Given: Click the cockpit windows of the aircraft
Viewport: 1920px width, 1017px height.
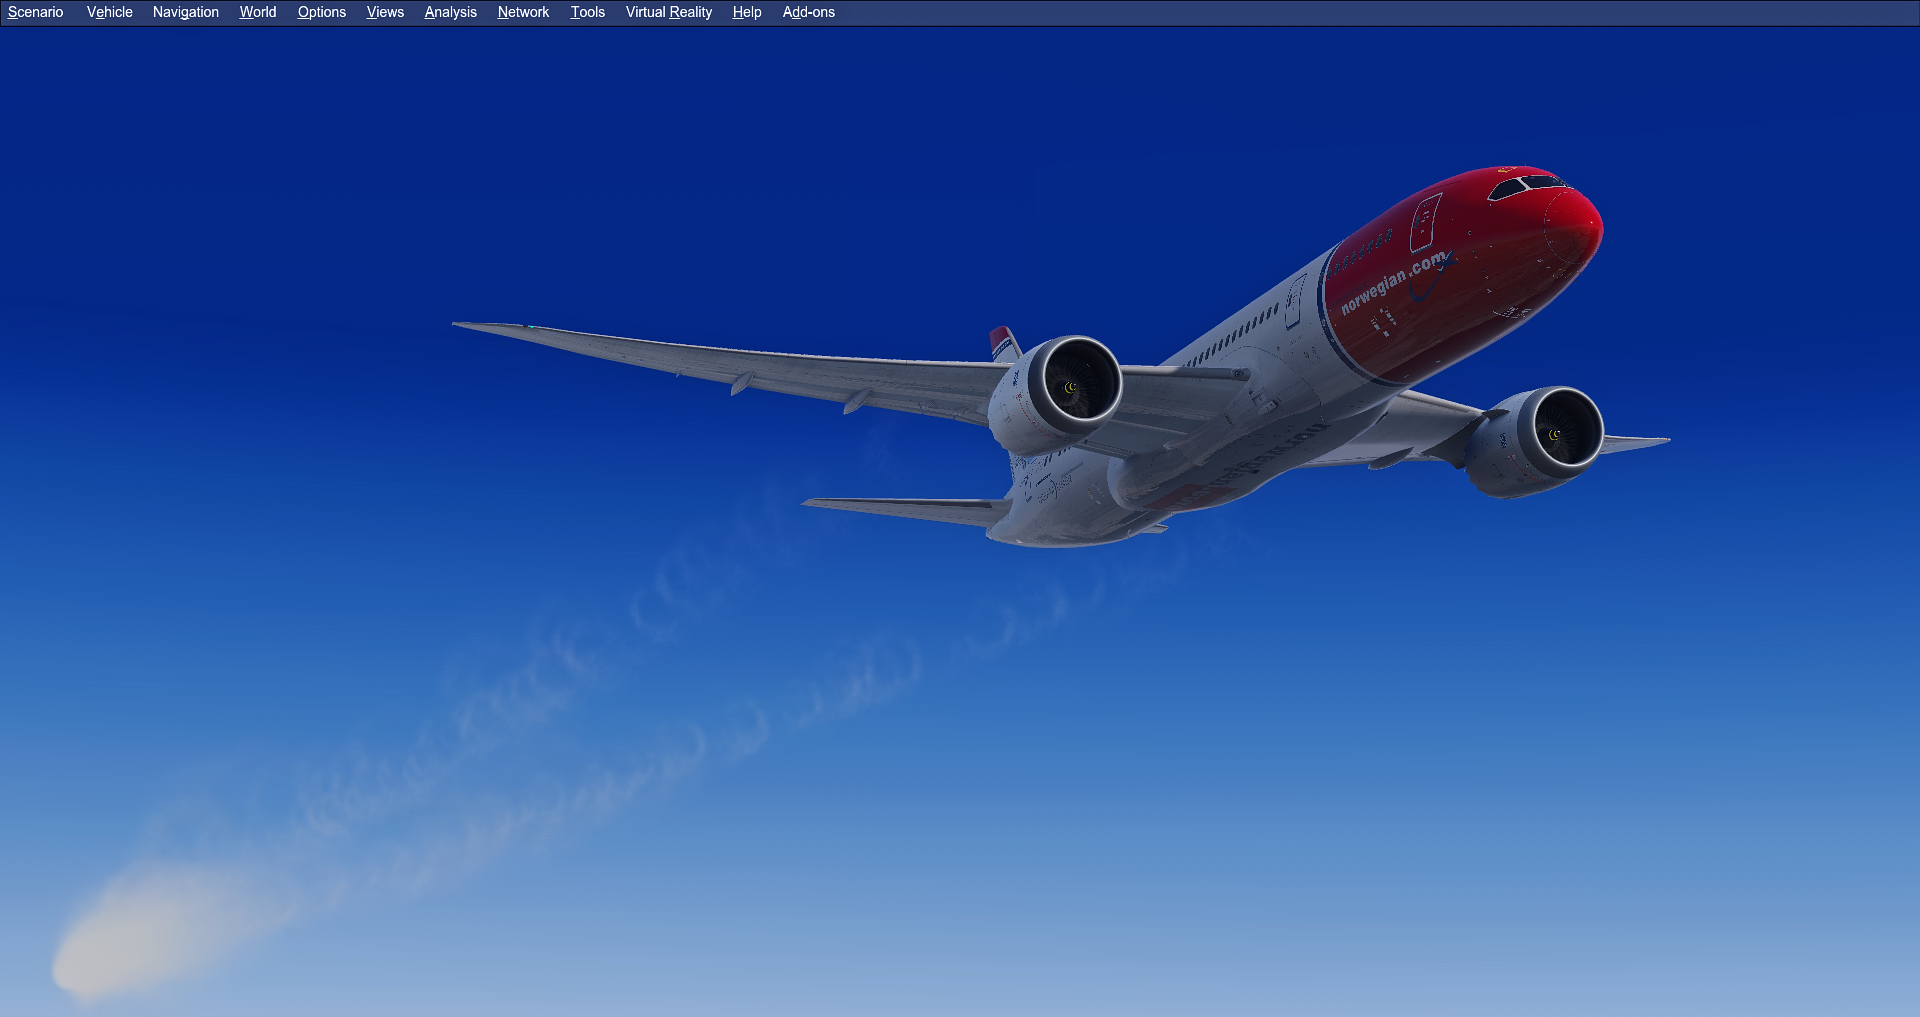Looking at the screenshot, I should (x=1525, y=186).
